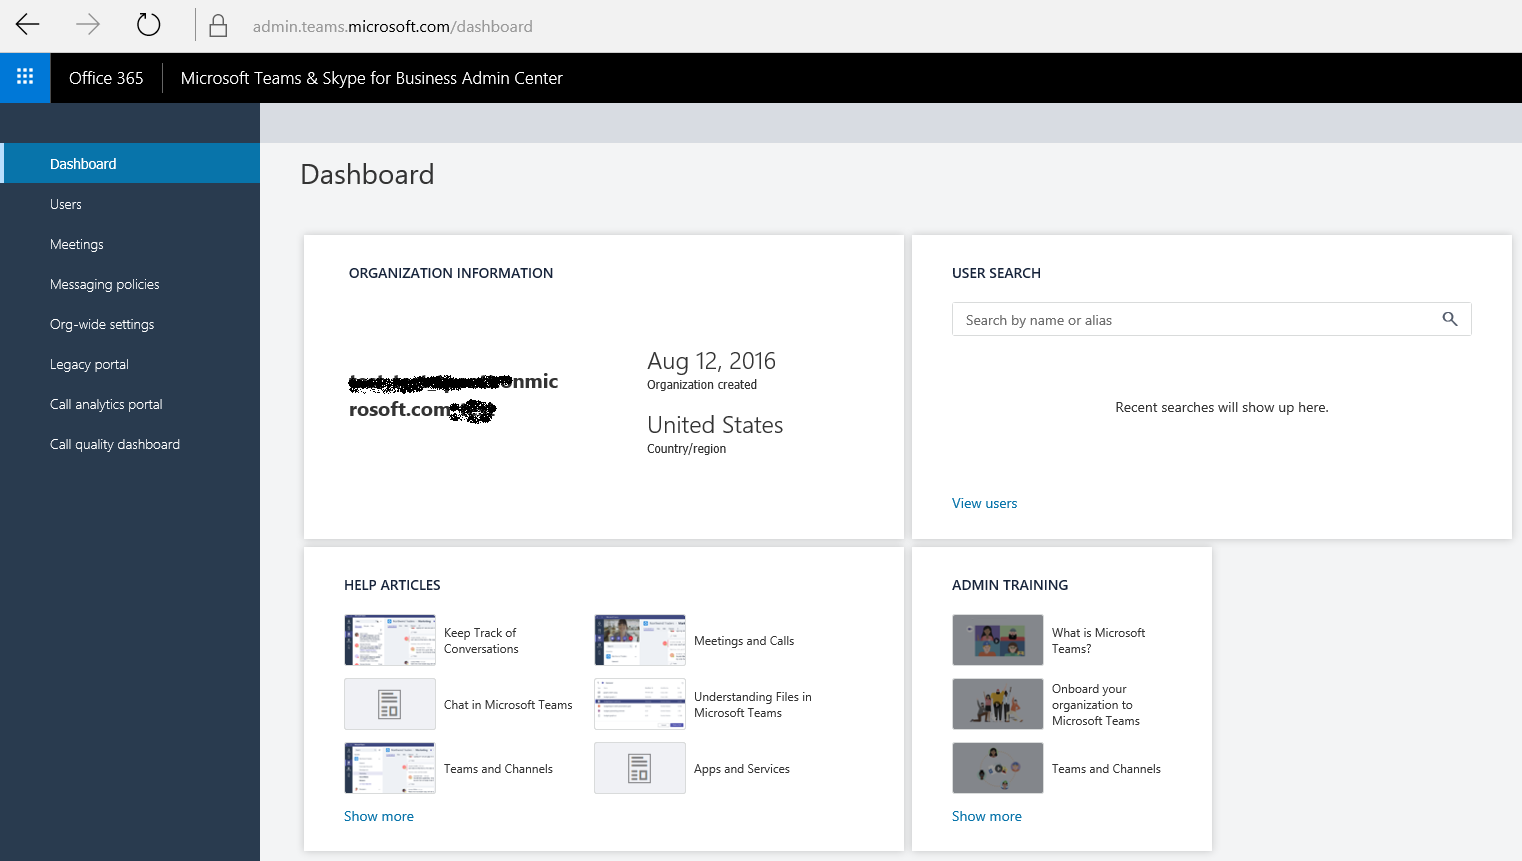Open Onboard your organization training thumbnail
This screenshot has width=1522, height=861.
coord(998,704)
